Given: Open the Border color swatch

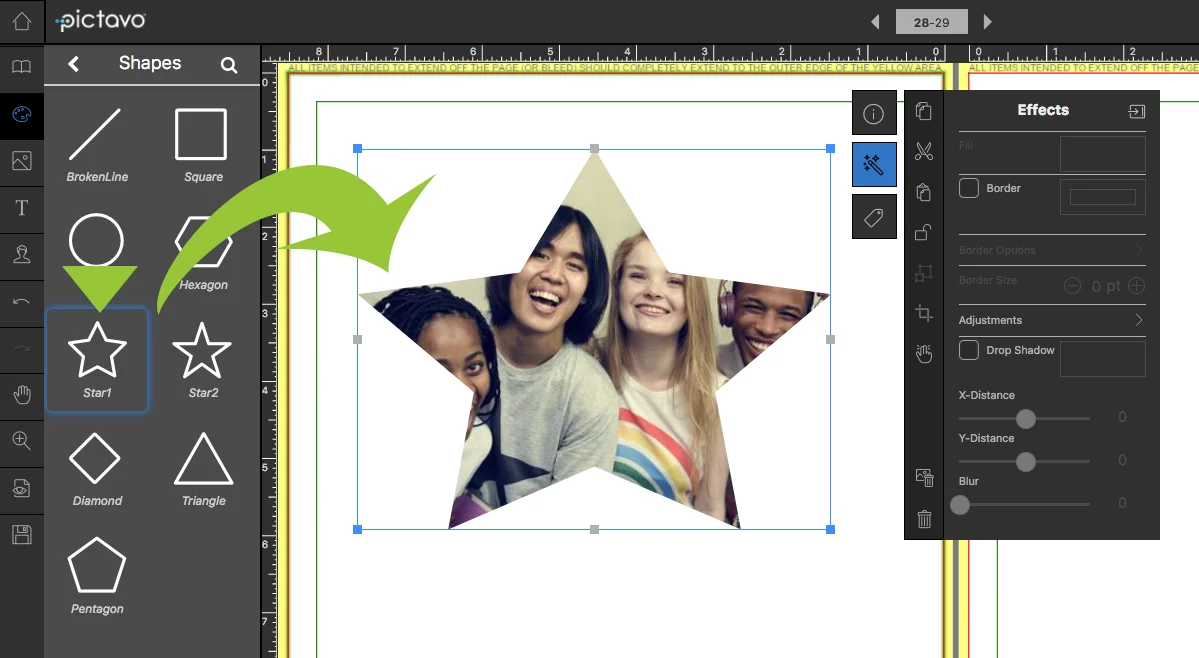Looking at the screenshot, I should 1103,197.
